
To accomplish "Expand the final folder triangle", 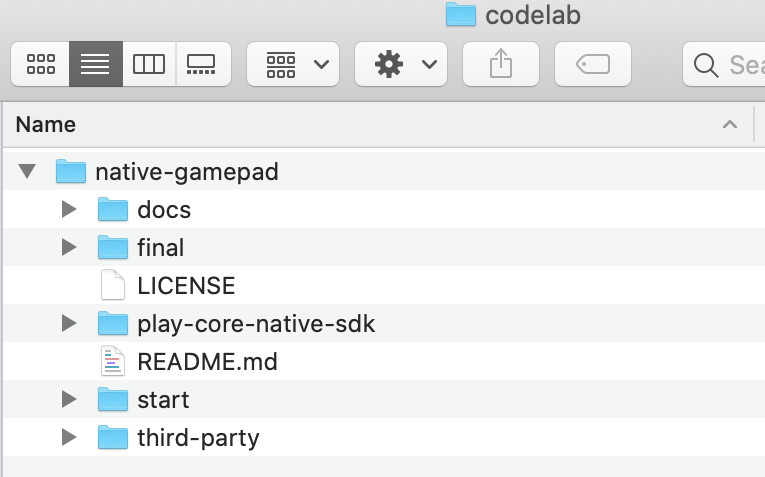I will click(68, 248).
